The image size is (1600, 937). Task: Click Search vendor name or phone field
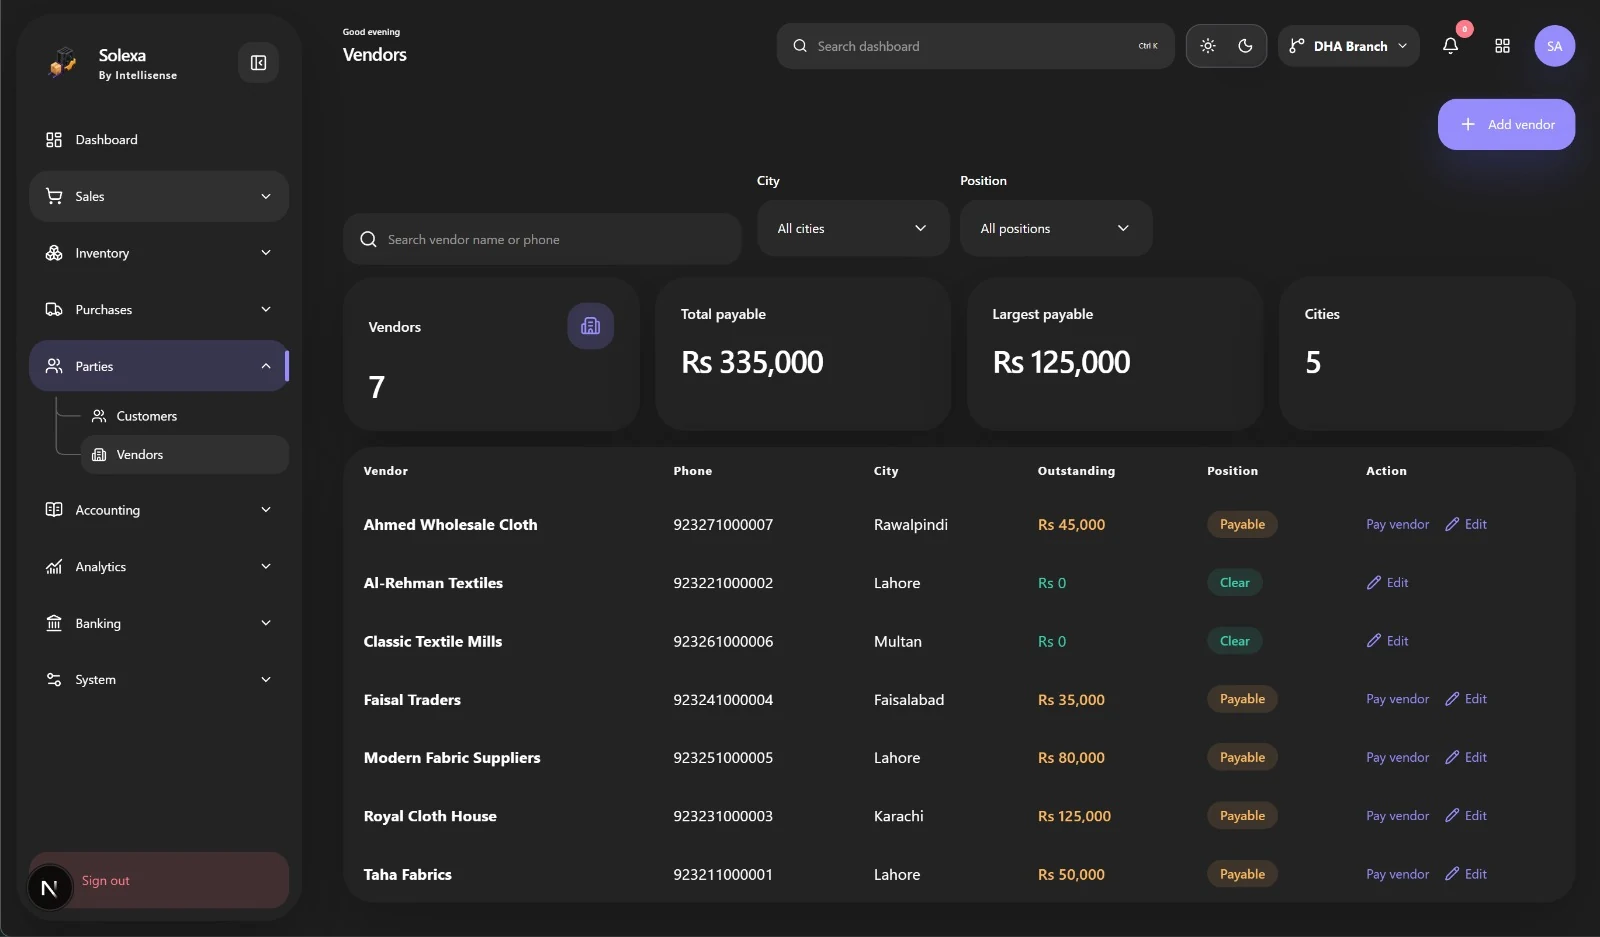542,239
